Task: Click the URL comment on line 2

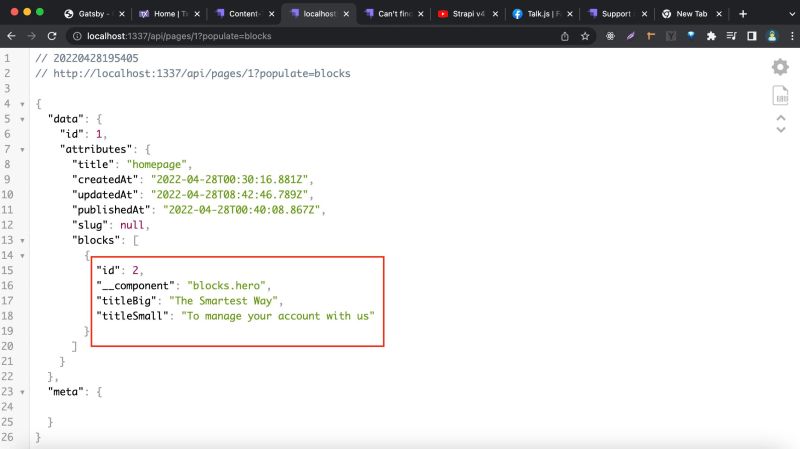Action: point(193,73)
